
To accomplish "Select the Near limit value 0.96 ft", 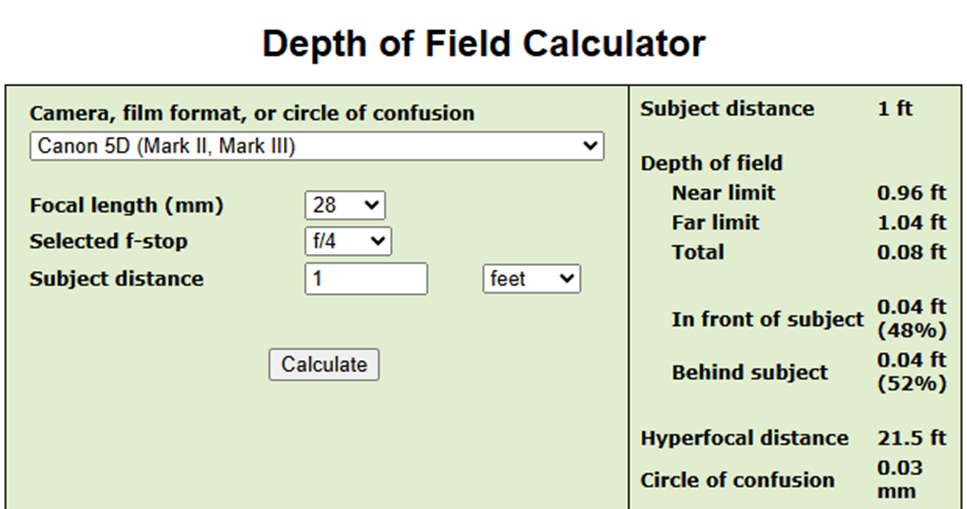I will pos(910,193).
